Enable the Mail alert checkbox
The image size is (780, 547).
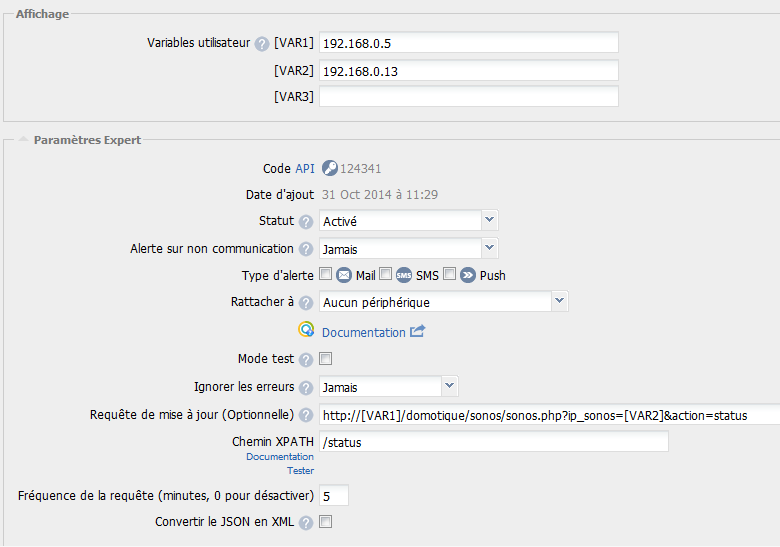[x=325, y=274]
